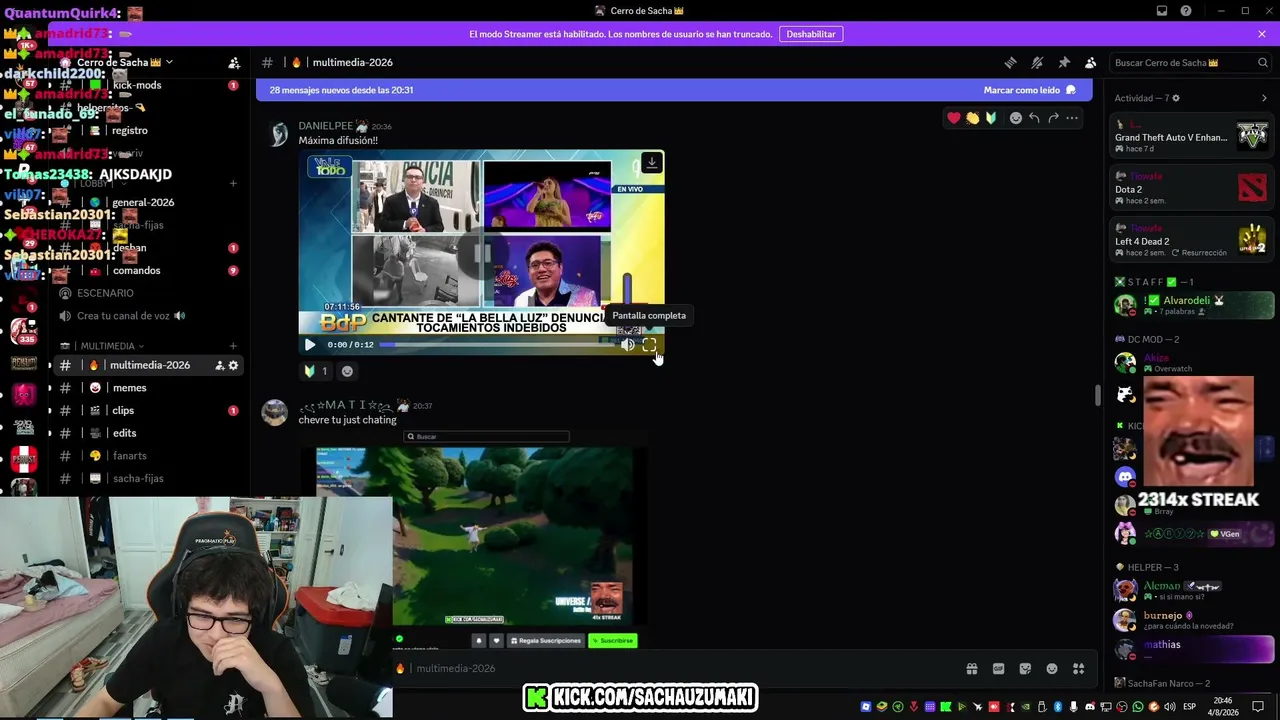Screen dimensions: 1280x720
Task: Open the emoji picker in message bar
Action: click(x=1052, y=669)
